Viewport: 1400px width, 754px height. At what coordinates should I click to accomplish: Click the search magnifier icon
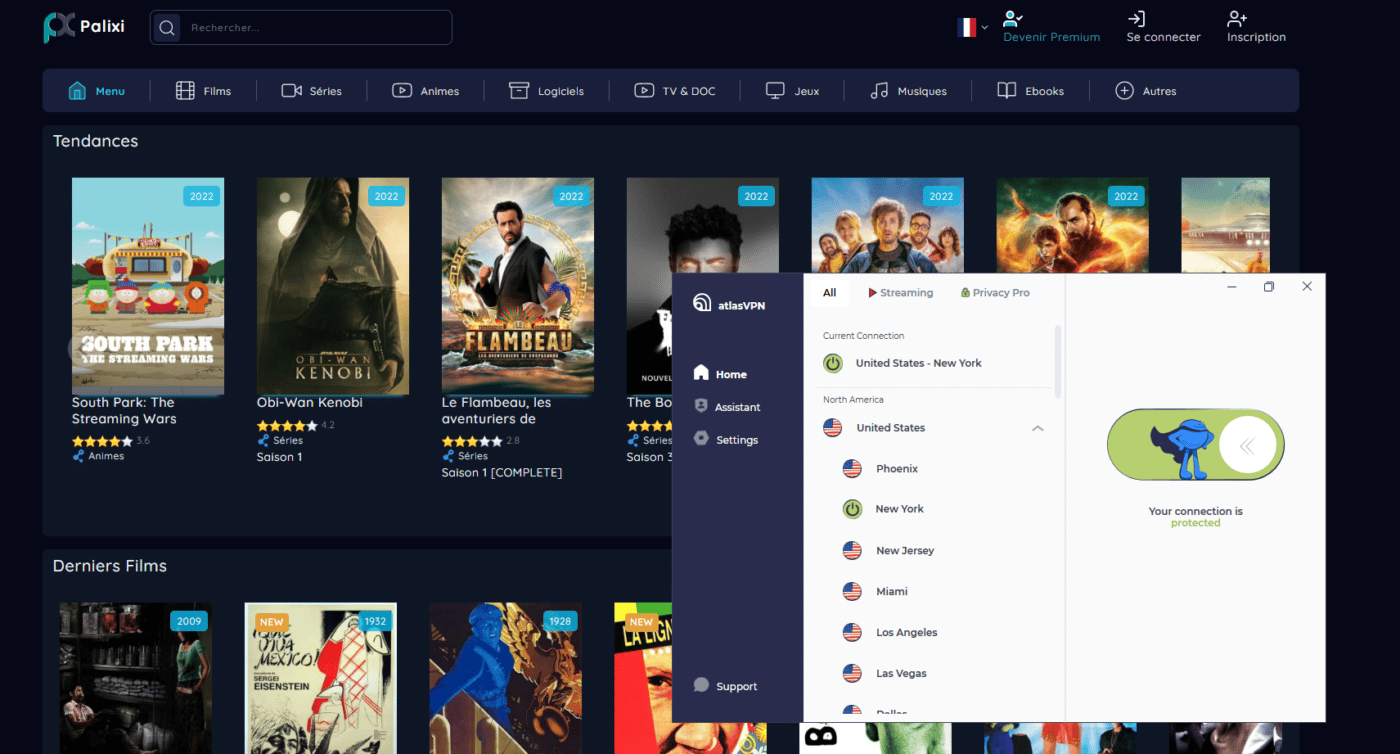pos(167,28)
